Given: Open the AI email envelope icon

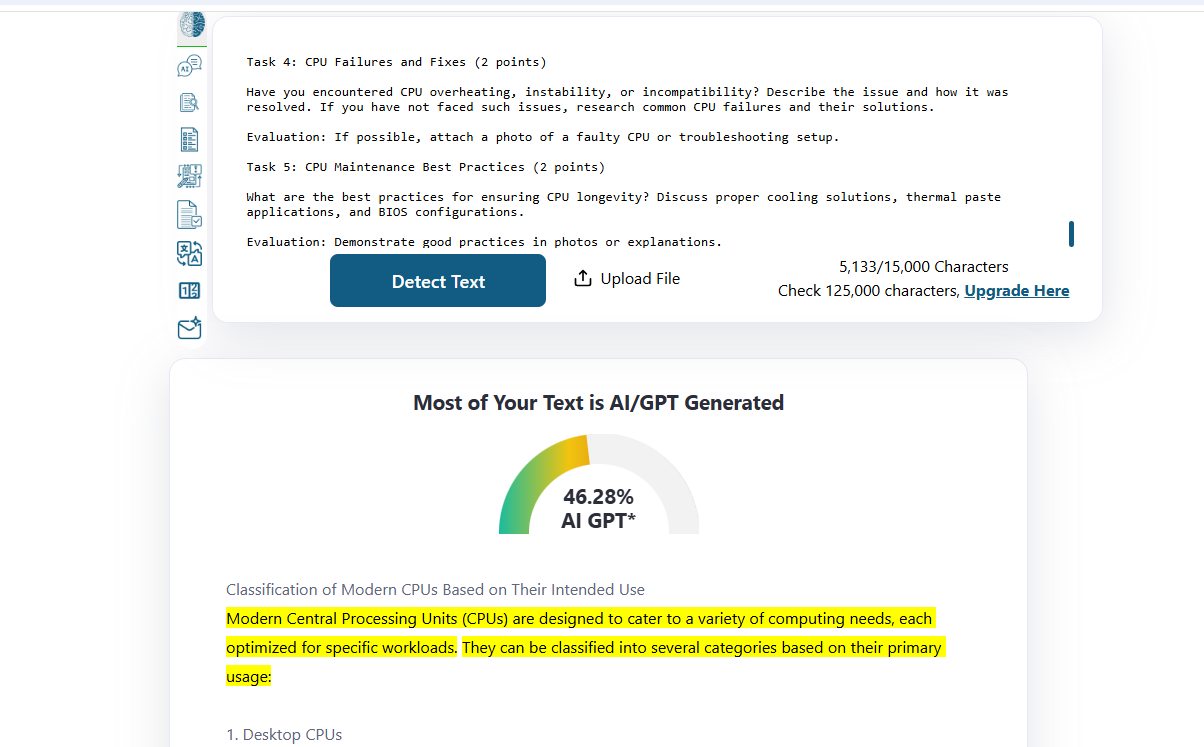Looking at the screenshot, I should coord(189,328).
